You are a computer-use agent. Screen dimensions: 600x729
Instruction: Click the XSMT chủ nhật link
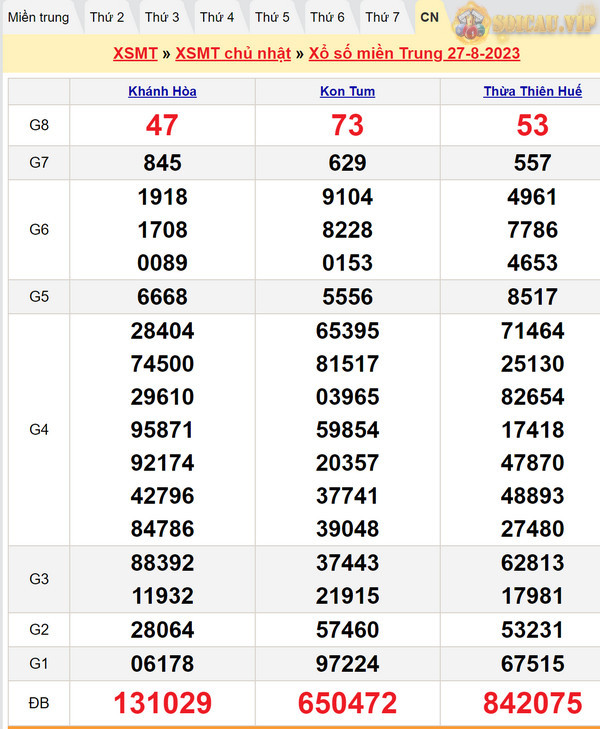tap(233, 54)
